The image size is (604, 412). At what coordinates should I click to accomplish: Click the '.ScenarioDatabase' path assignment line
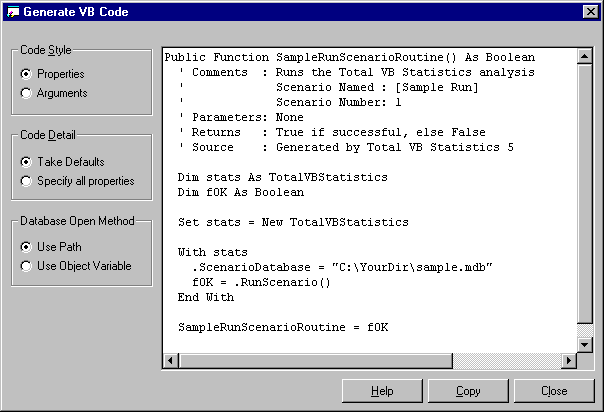pyautogui.click(x=342, y=267)
